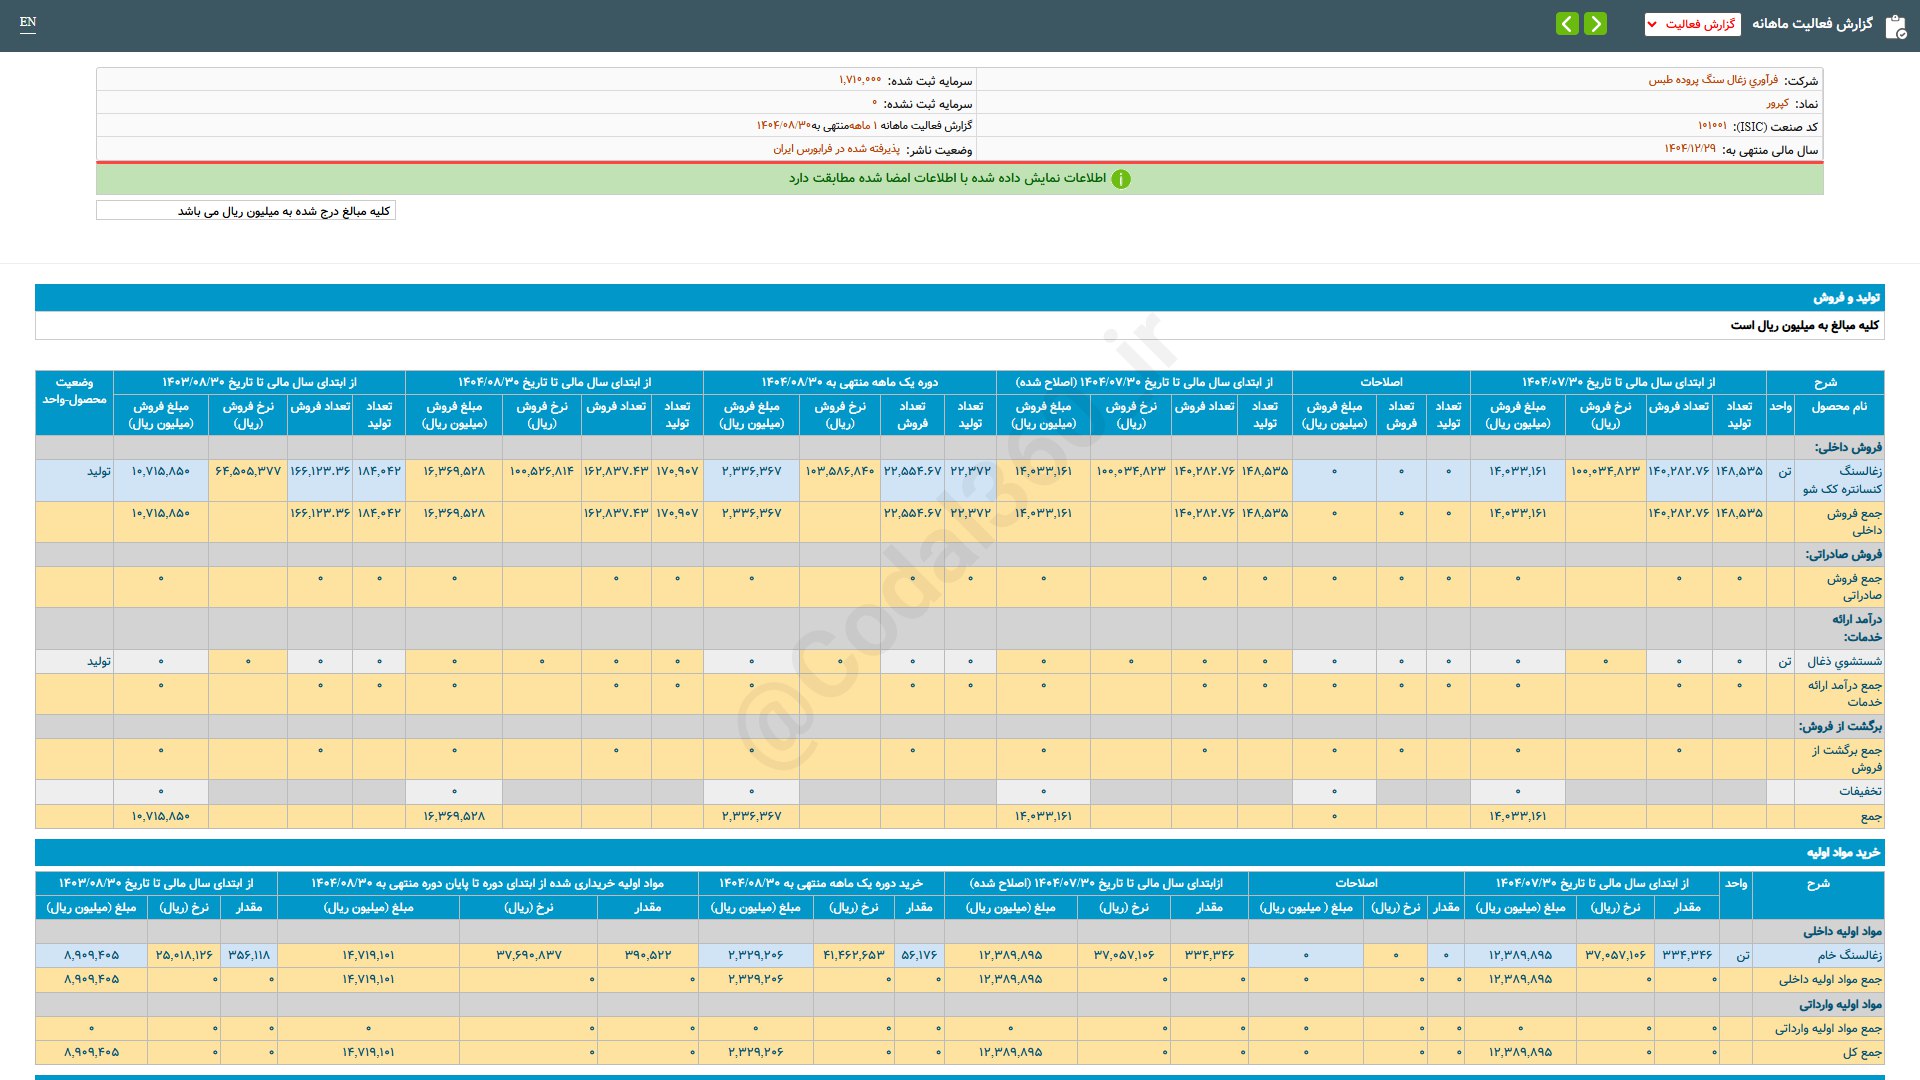The image size is (1920, 1080).
Task: Click the اصلاحات column header in sales table
Action: pos(1380,382)
